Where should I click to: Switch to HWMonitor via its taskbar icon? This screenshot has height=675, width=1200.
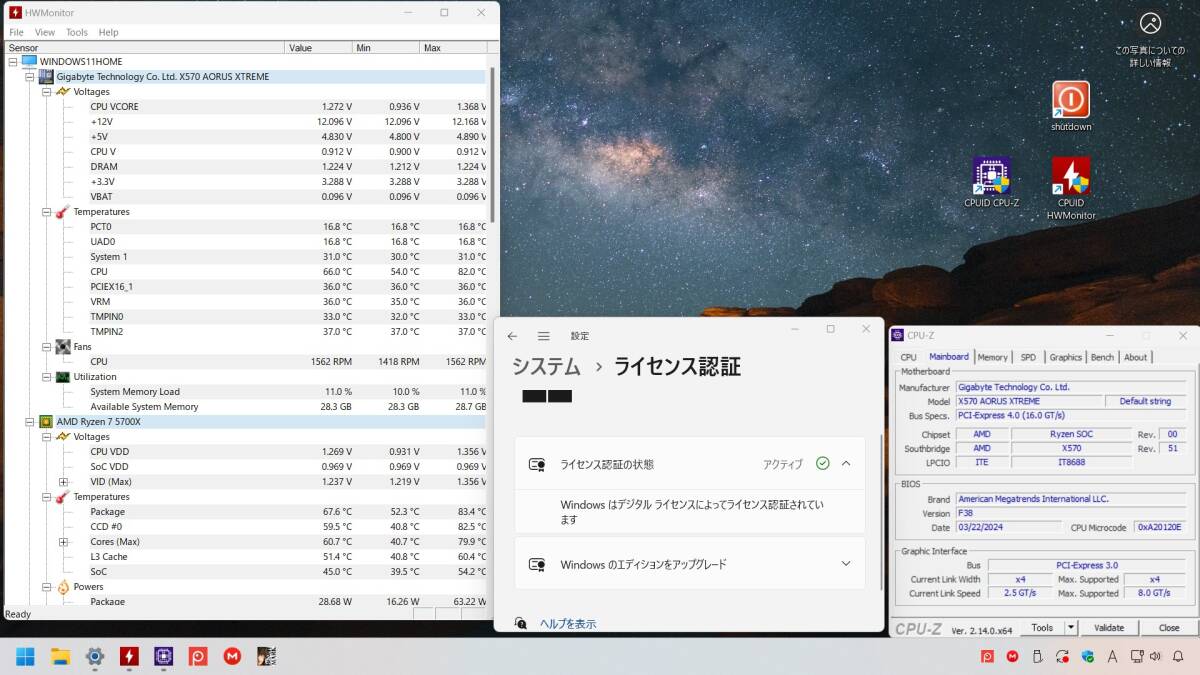(129, 656)
